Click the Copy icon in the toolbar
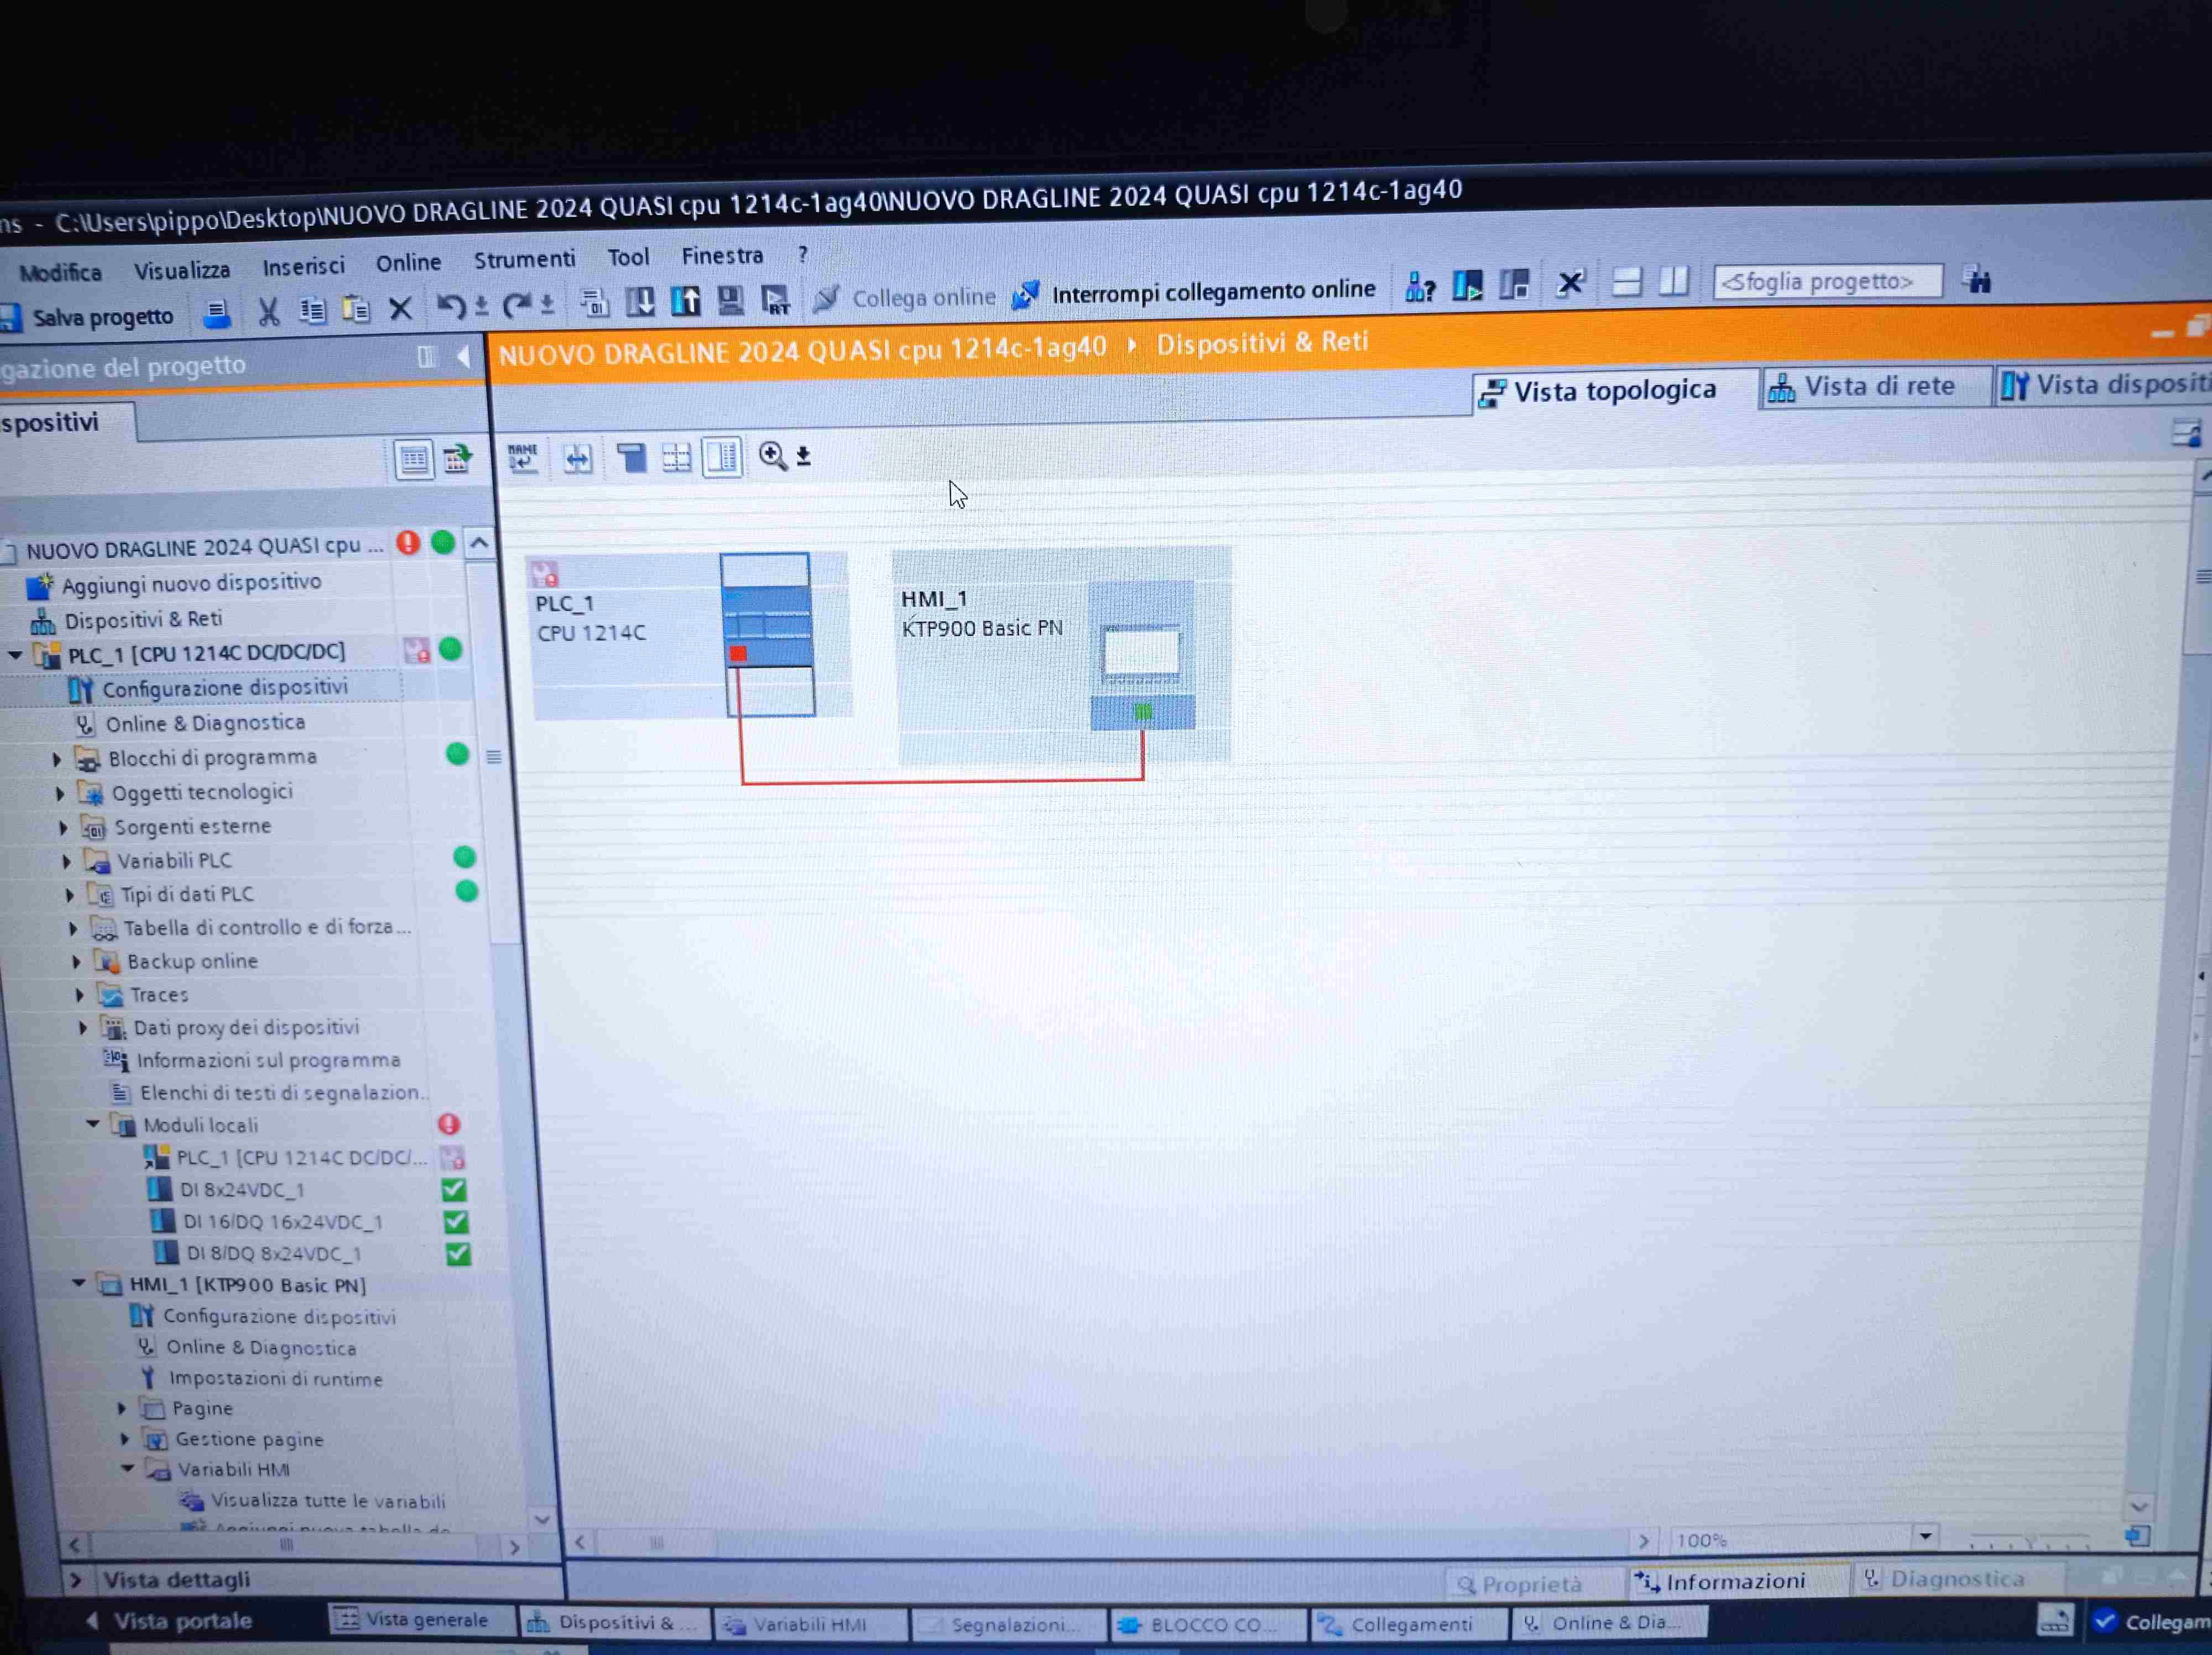The height and width of the screenshot is (1655, 2212). 312,311
